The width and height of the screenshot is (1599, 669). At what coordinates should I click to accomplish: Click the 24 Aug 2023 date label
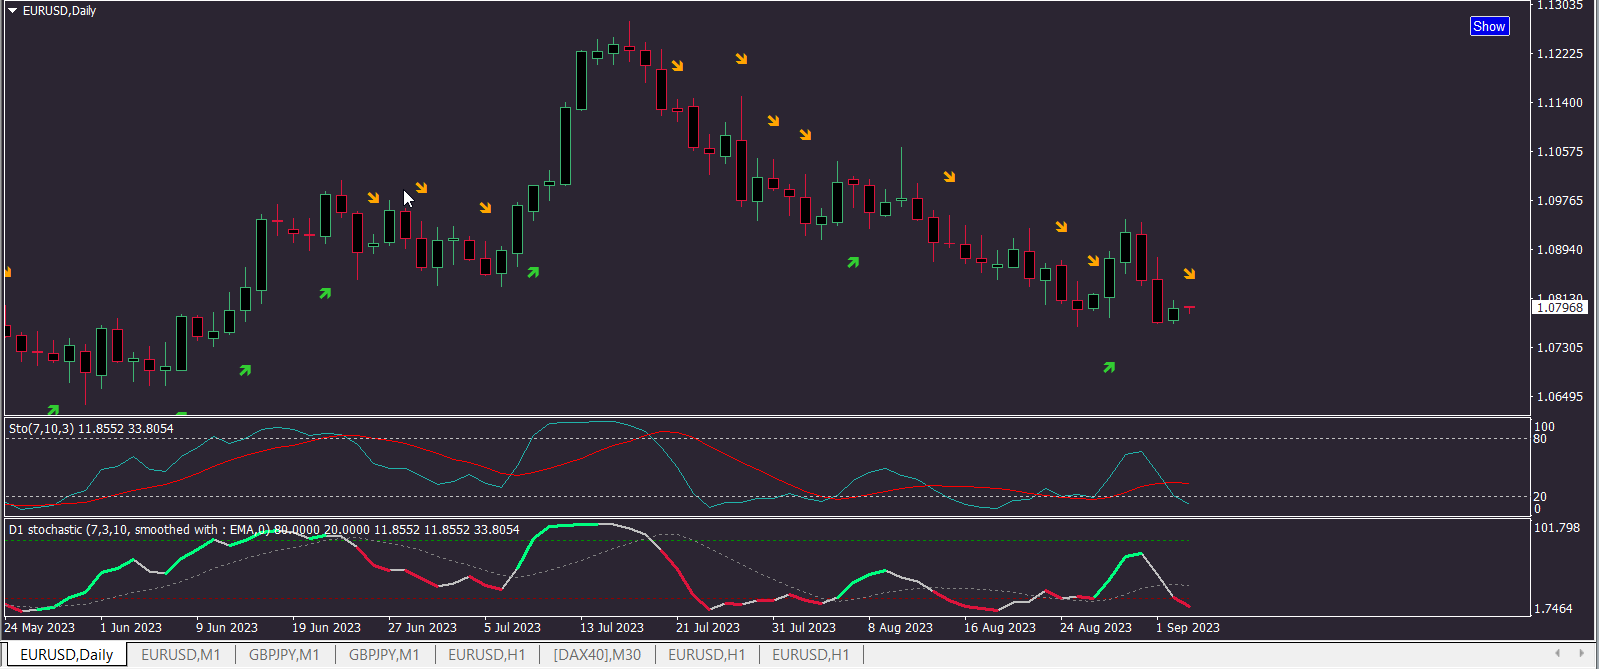(x=1096, y=628)
